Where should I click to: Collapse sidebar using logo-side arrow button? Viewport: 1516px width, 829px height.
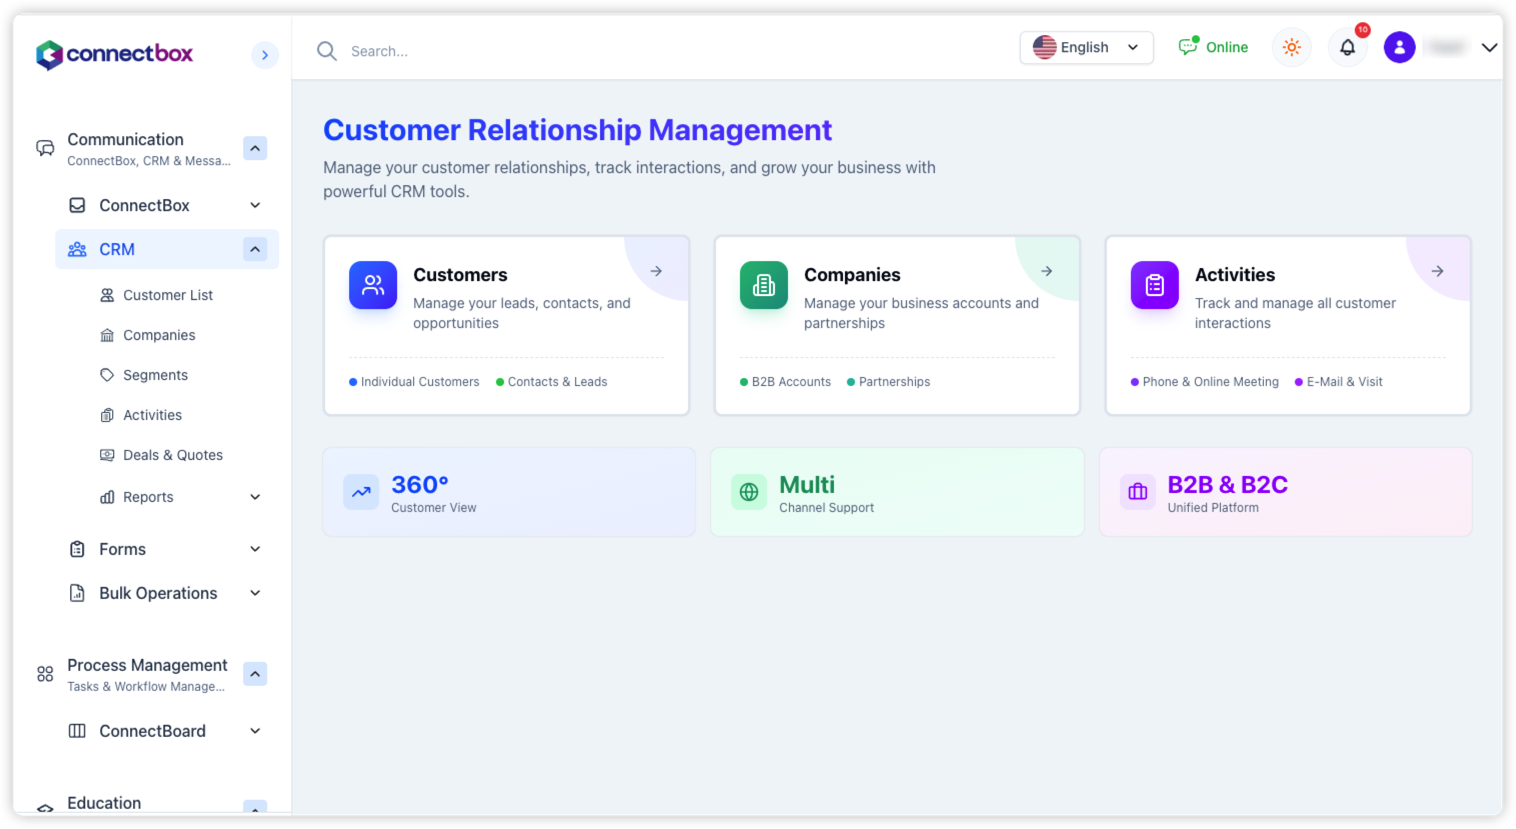[264, 55]
